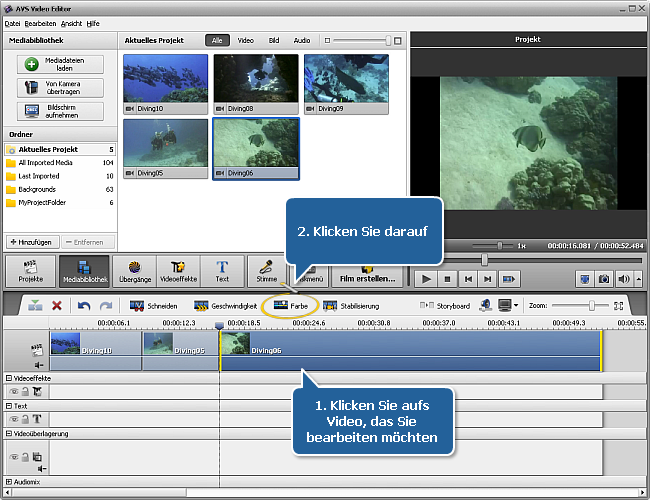Collapse the Videoüberlagerung track group

tap(9, 434)
